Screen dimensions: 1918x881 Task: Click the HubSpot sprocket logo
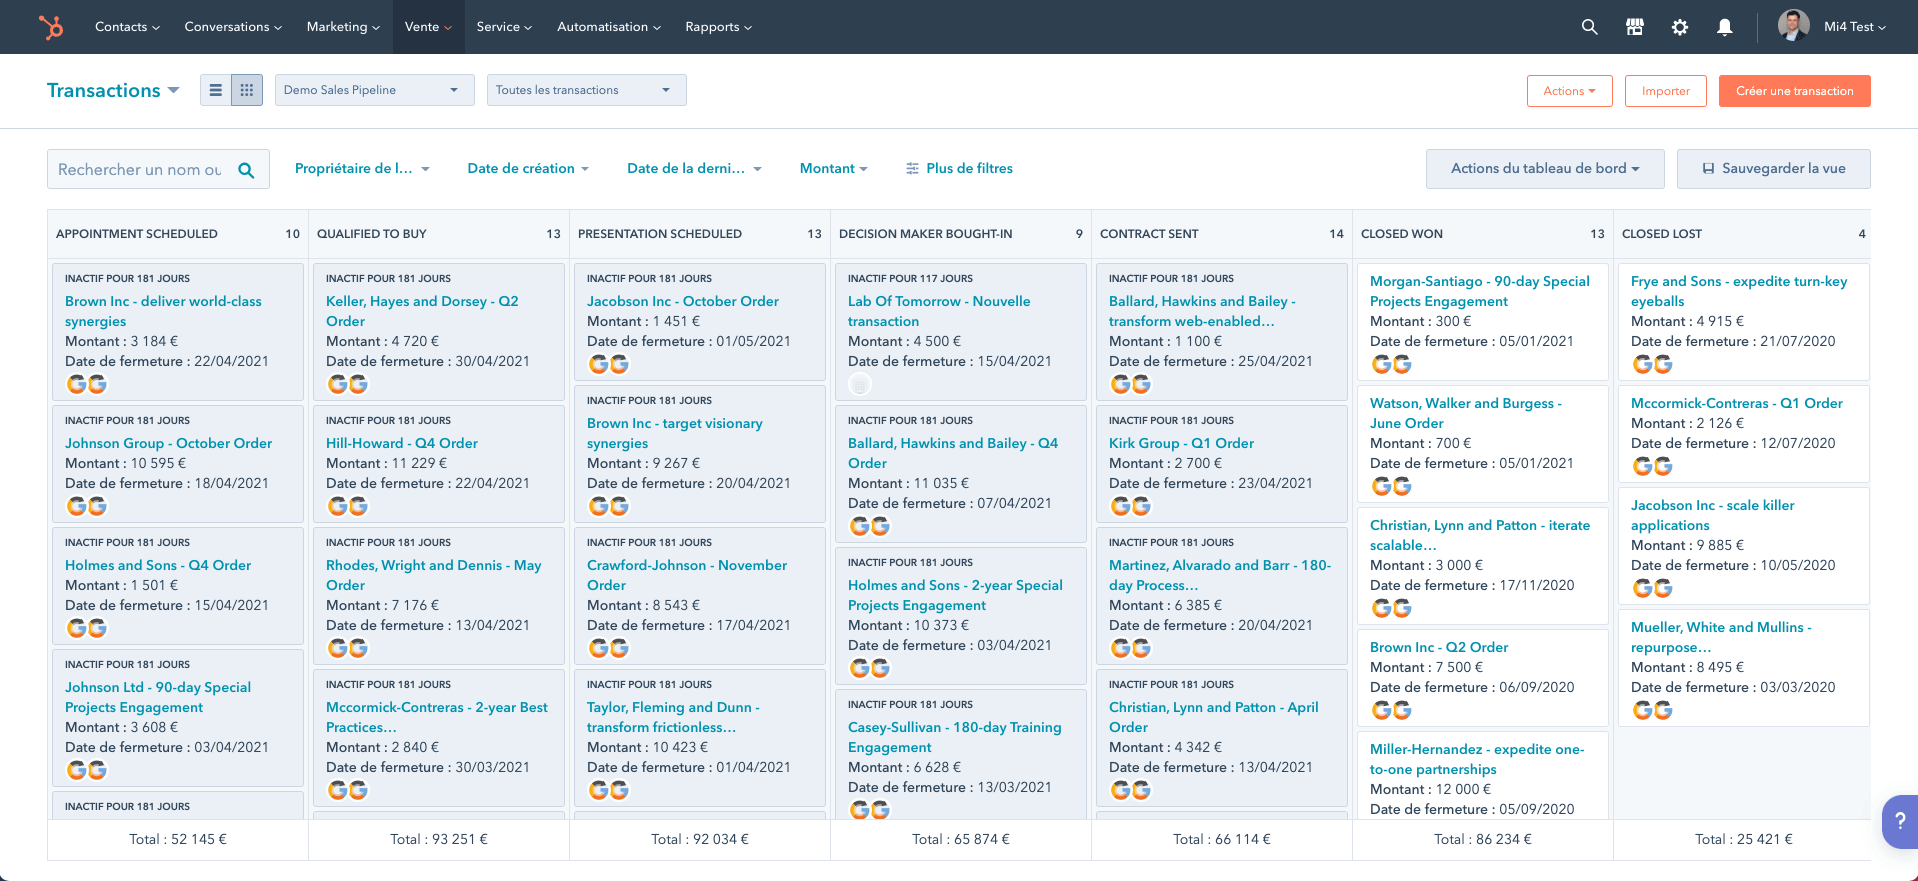[50, 27]
